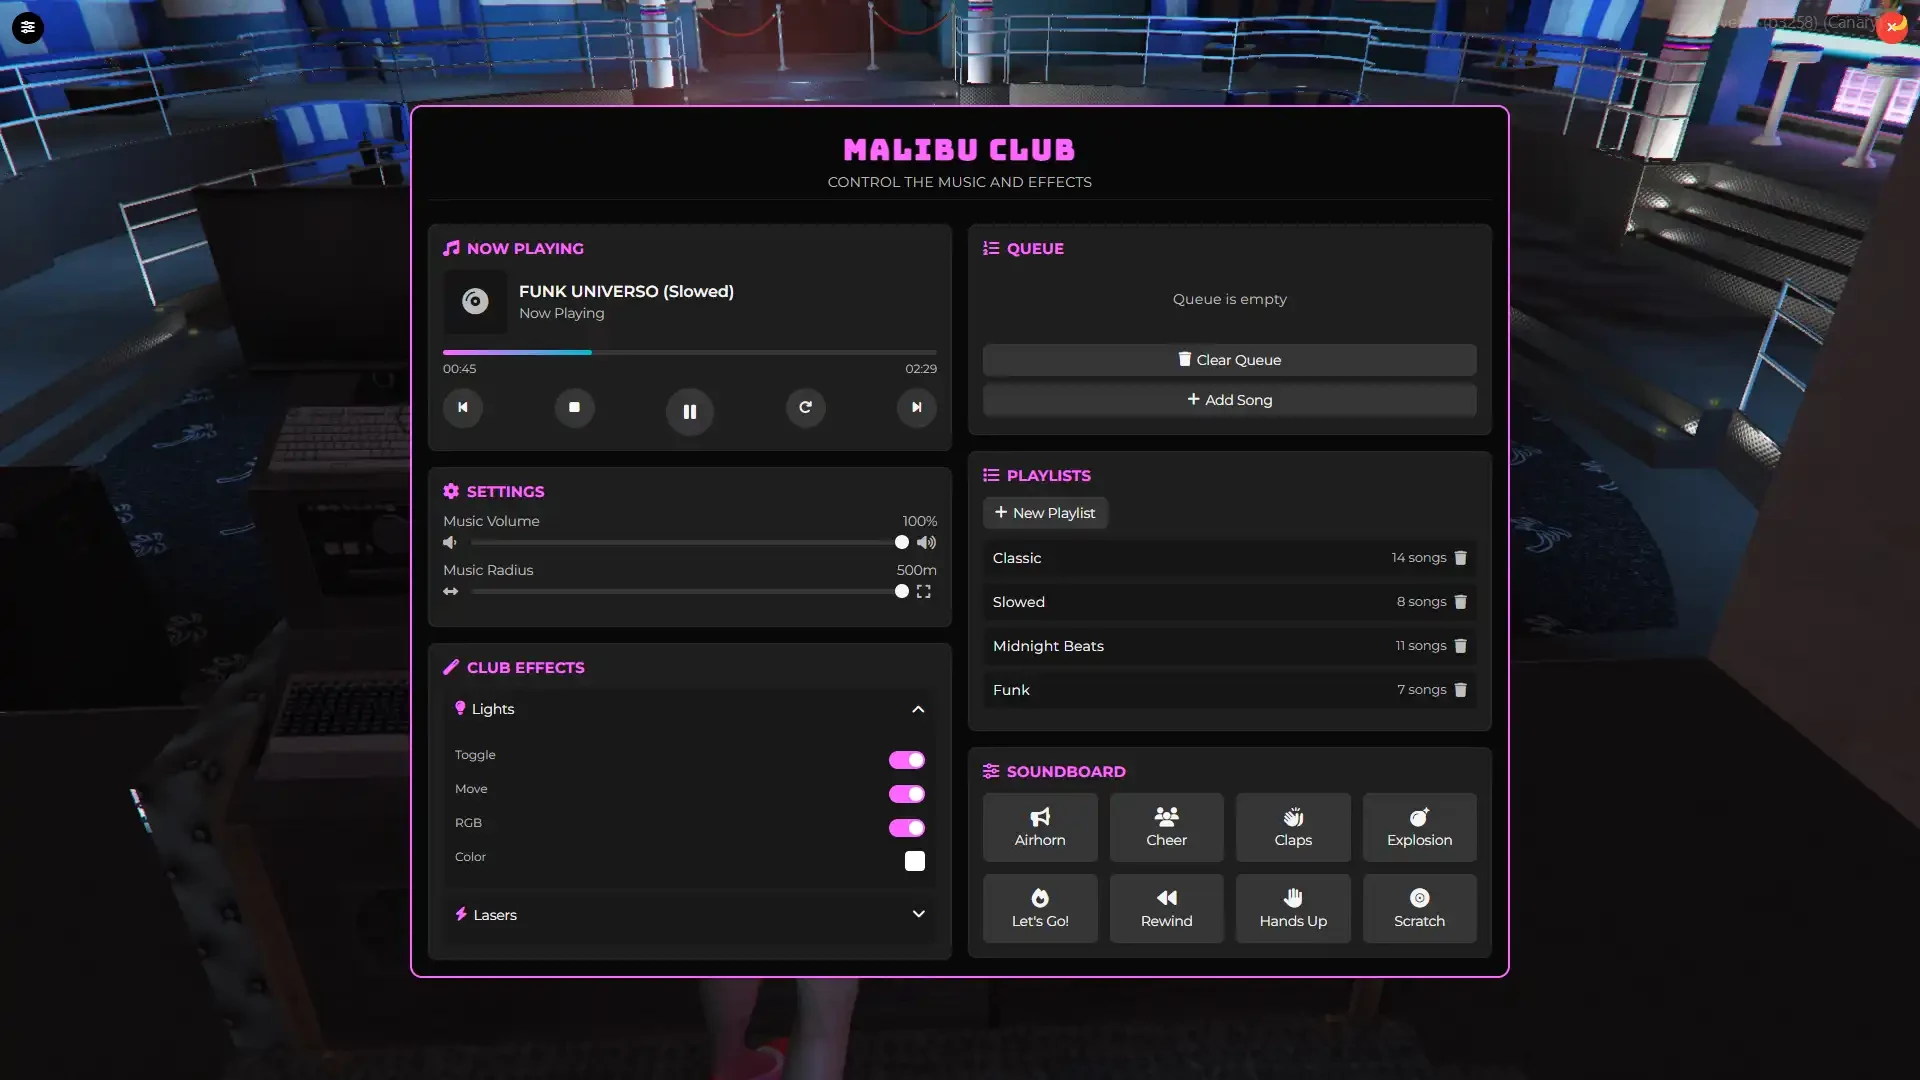1920x1080 pixels.
Task: Go back to previous track
Action: (x=463, y=408)
